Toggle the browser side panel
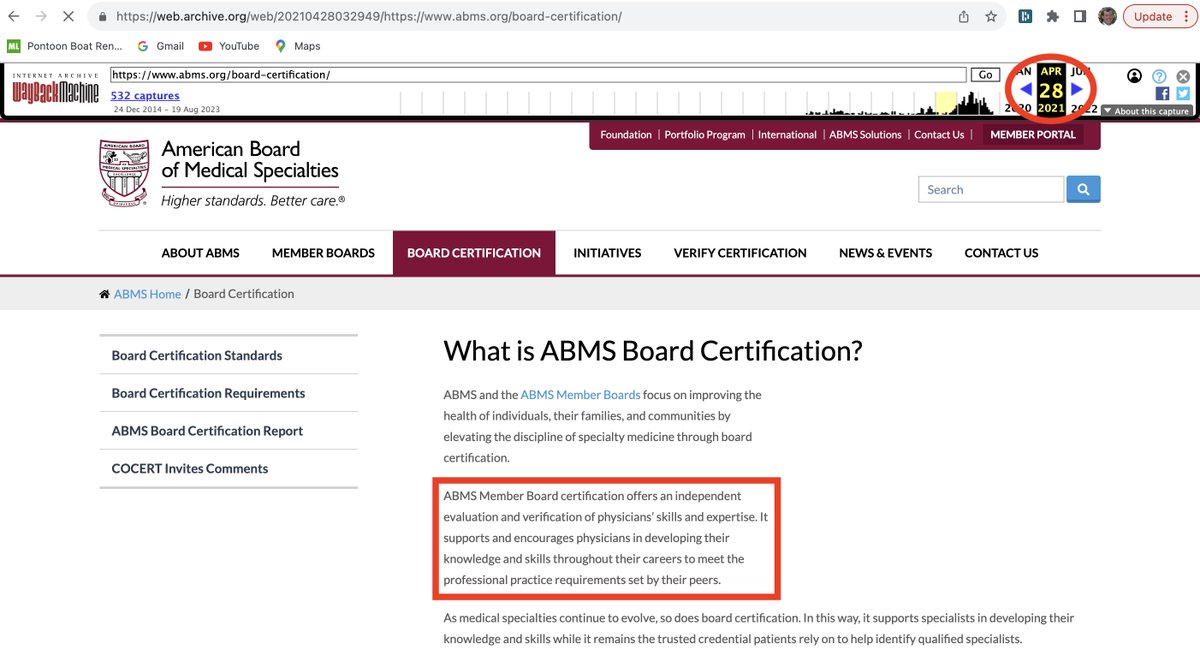Viewport: 1200px width, 668px height. (1080, 16)
